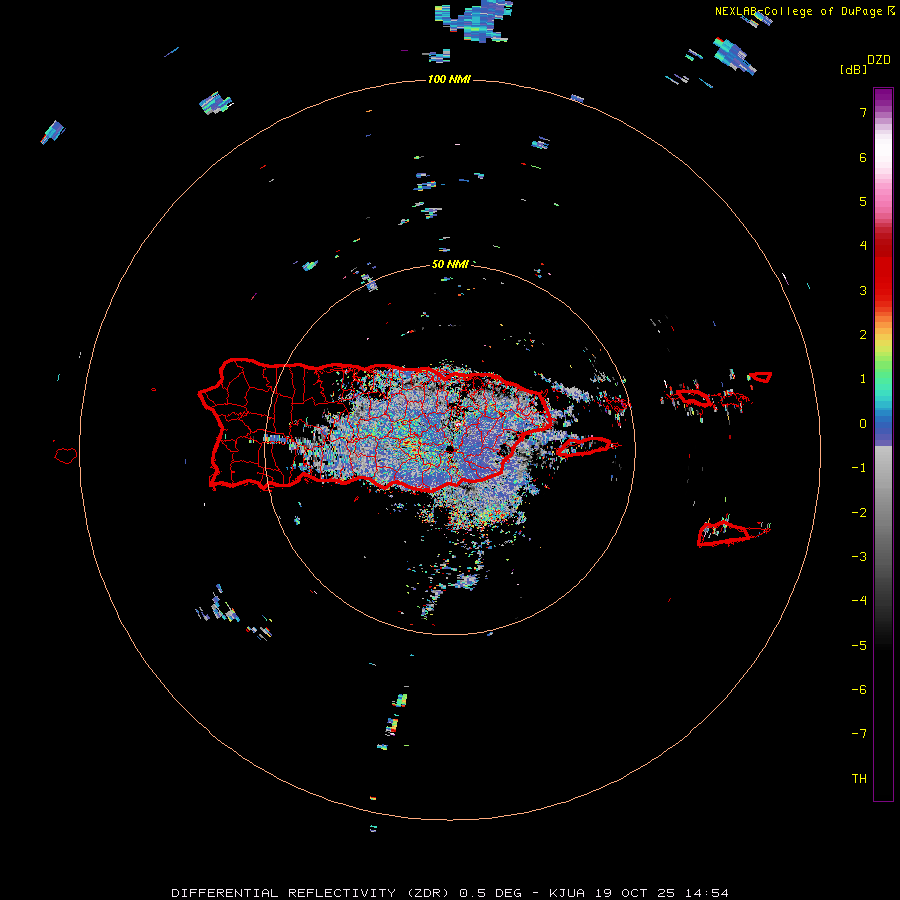Click the 14:54 timestamp in the caption

click(707, 893)
